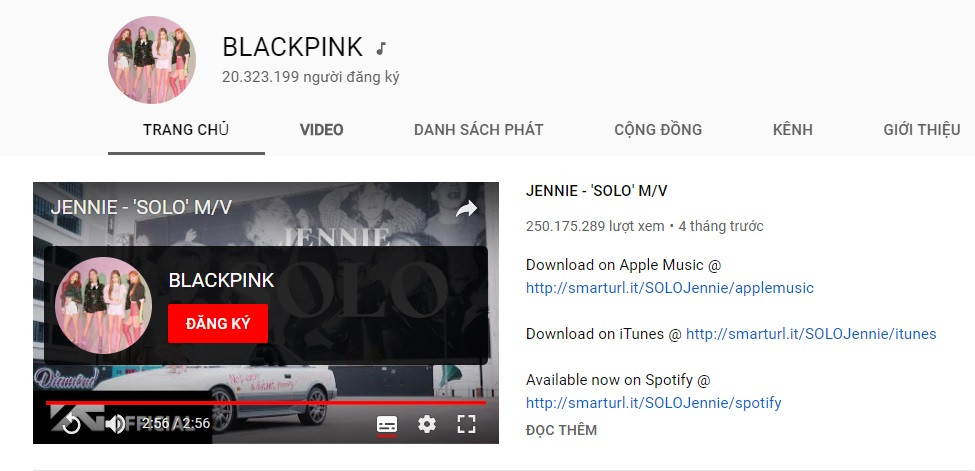
Task: Open the DANH SÁCH PHÁT tab
Action: pyautogui.click(x=479, y=129)
